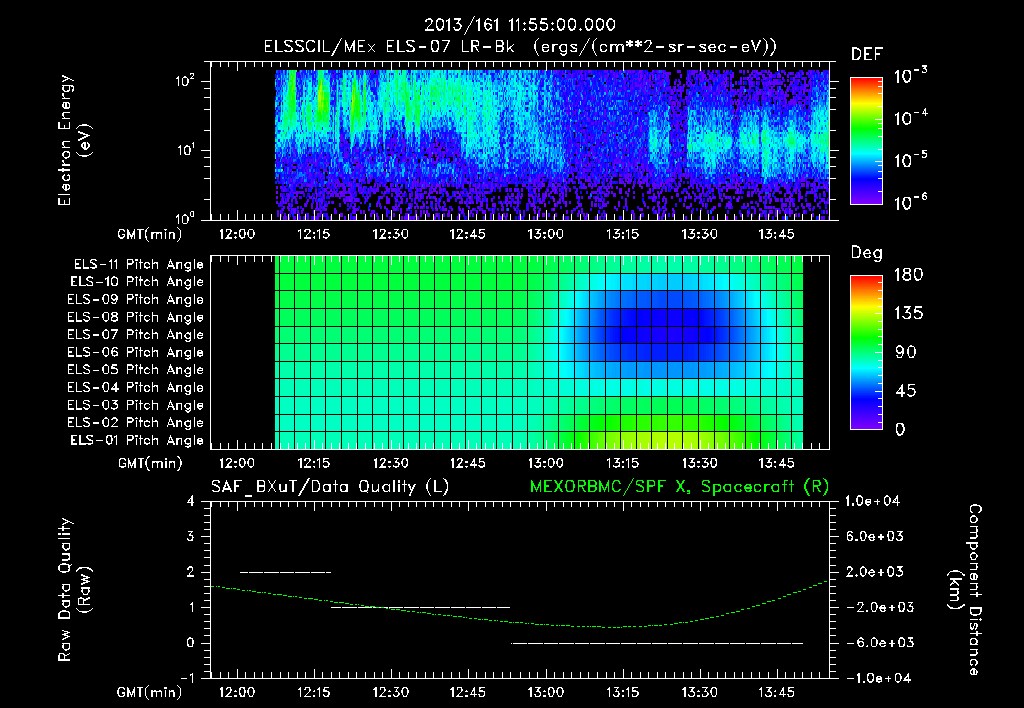Image resolution: width=1024 pixels, height=708 pixels.
Task: Click the 12:30 tick under the pitch angle plot
Action: 391,464
